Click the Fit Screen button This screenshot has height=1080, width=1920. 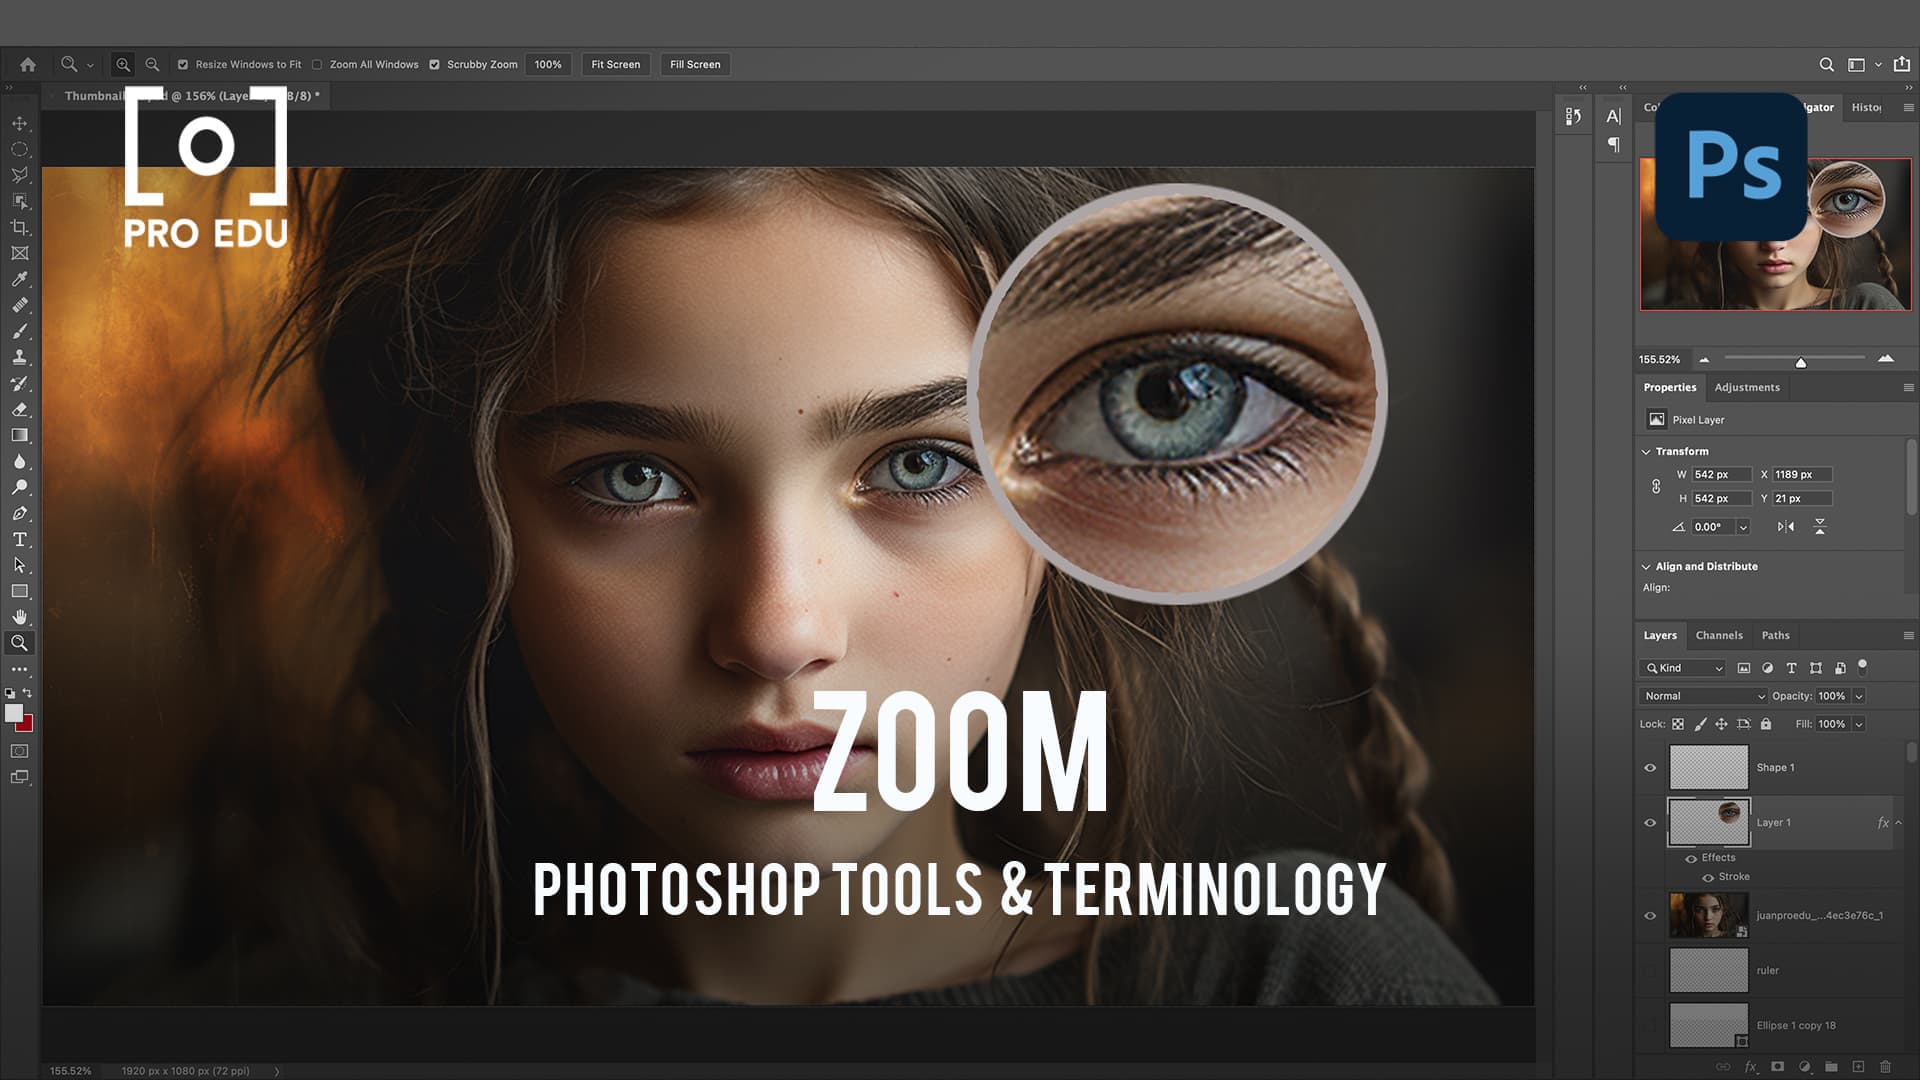click(614, 64)
